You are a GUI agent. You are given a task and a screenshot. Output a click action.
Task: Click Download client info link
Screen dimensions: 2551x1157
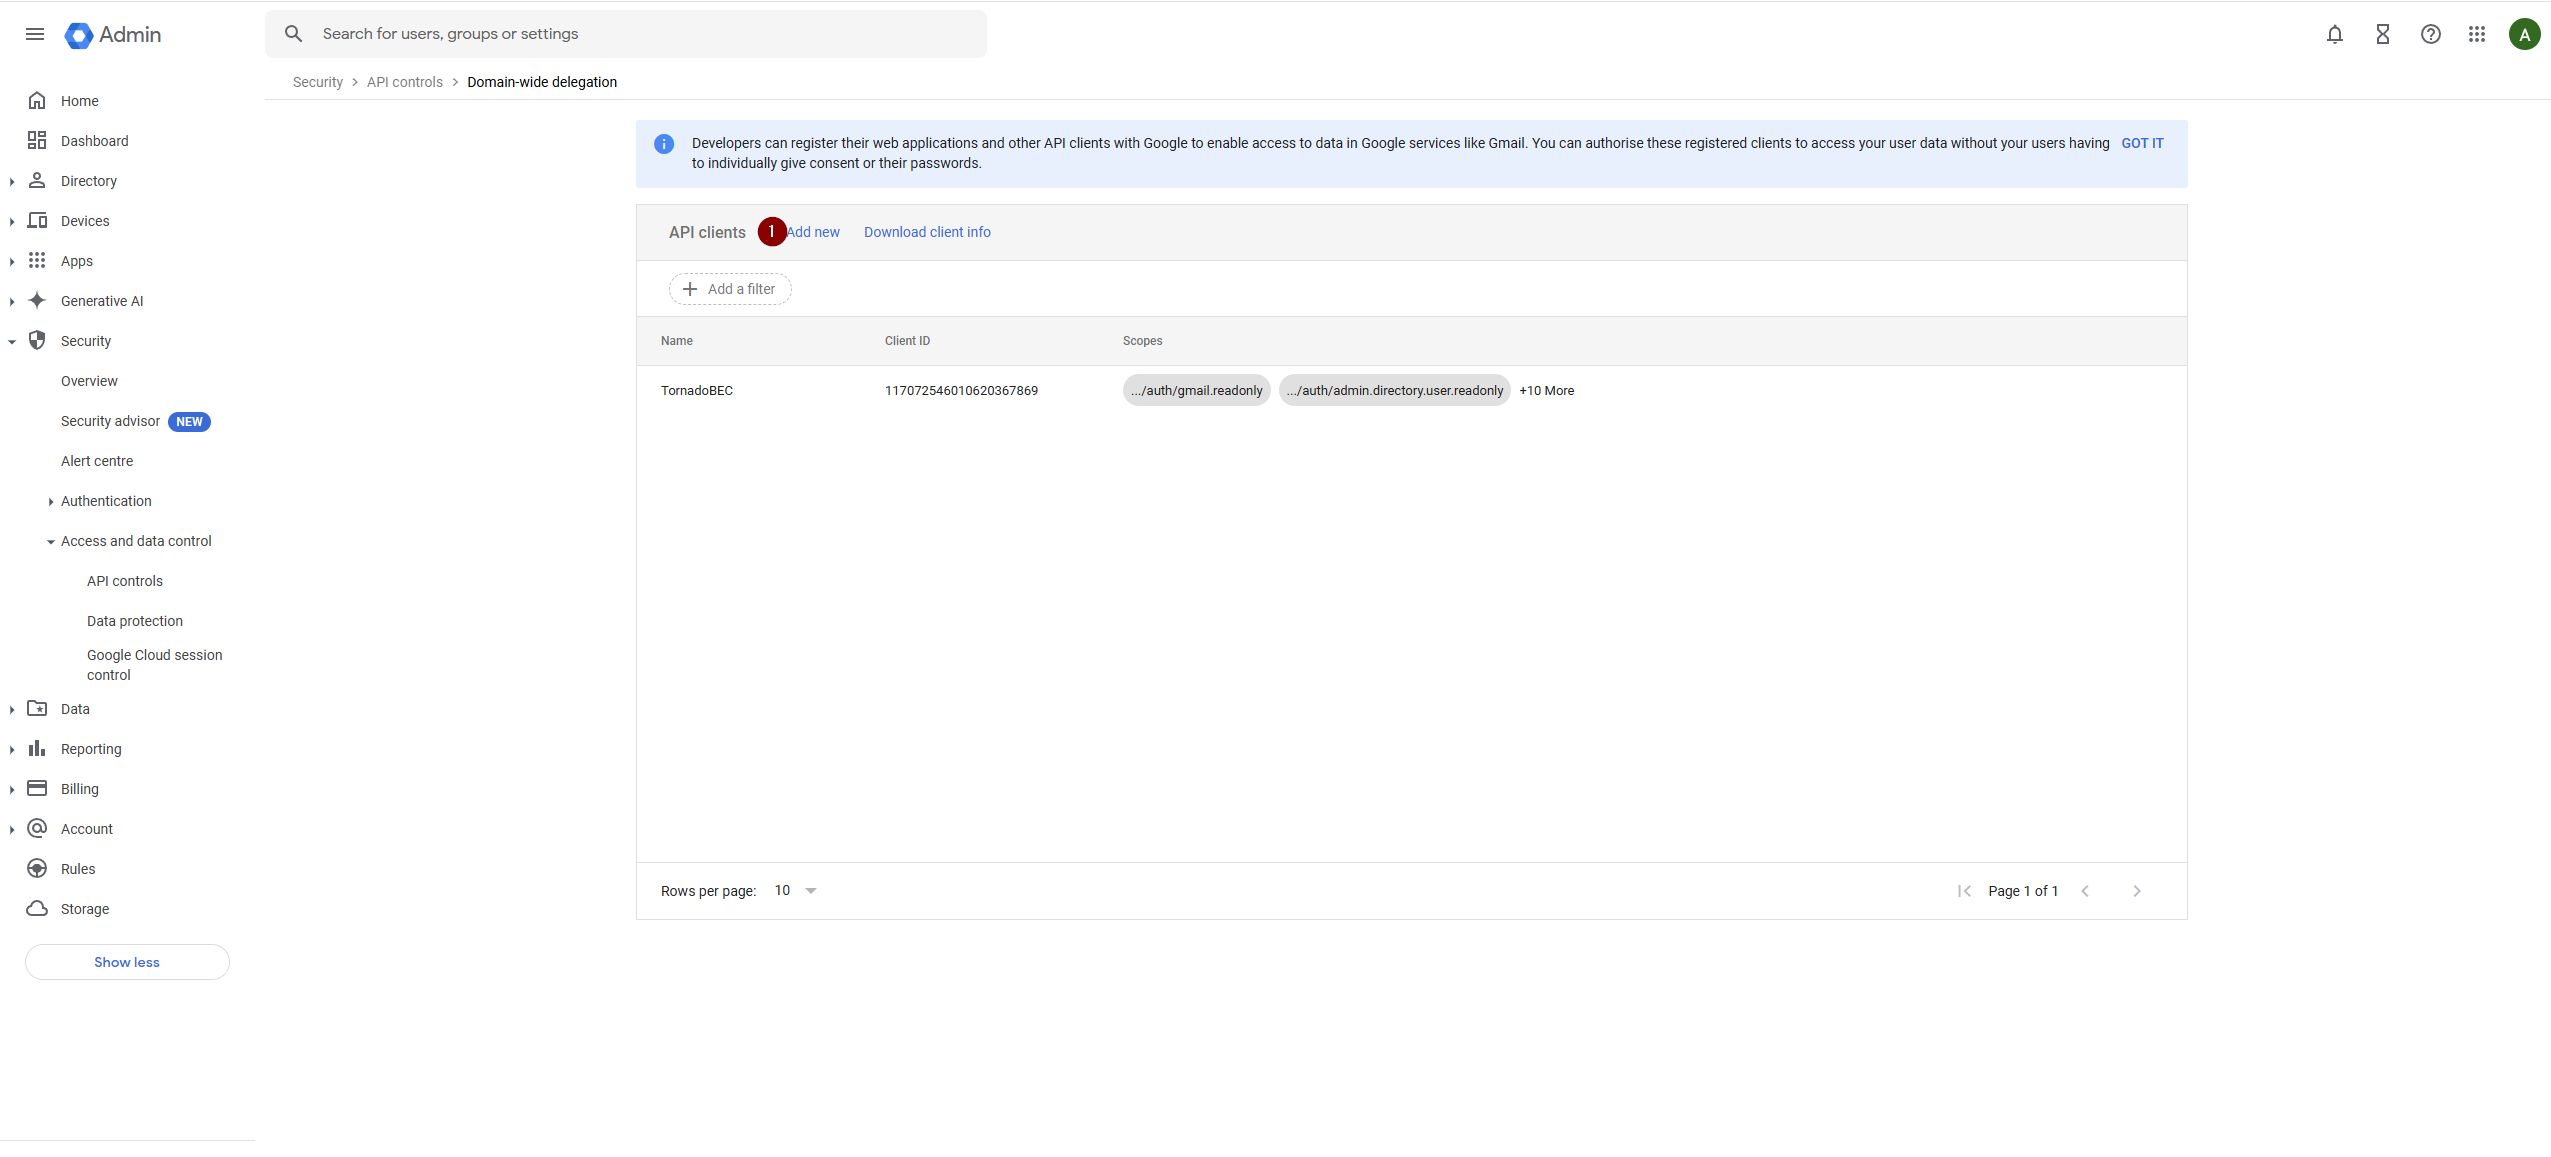point(927,232)
